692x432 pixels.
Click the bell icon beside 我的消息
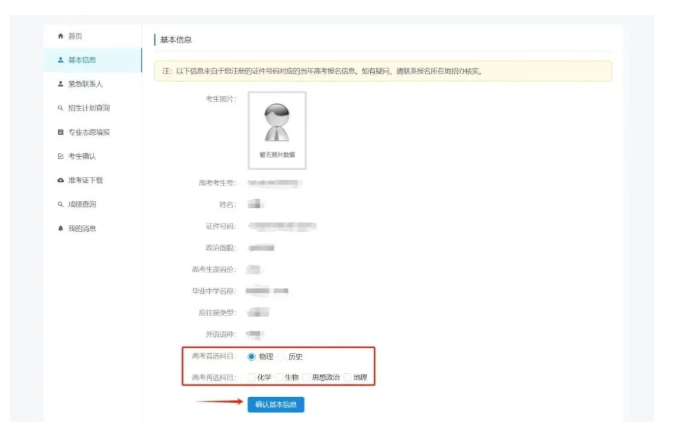pyautogui.click(x=60, y=228)
